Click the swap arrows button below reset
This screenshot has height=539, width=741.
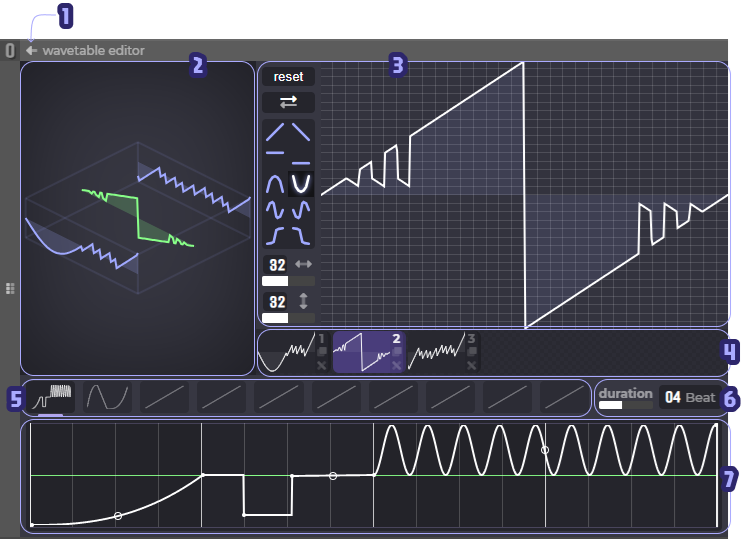(288, 102)
